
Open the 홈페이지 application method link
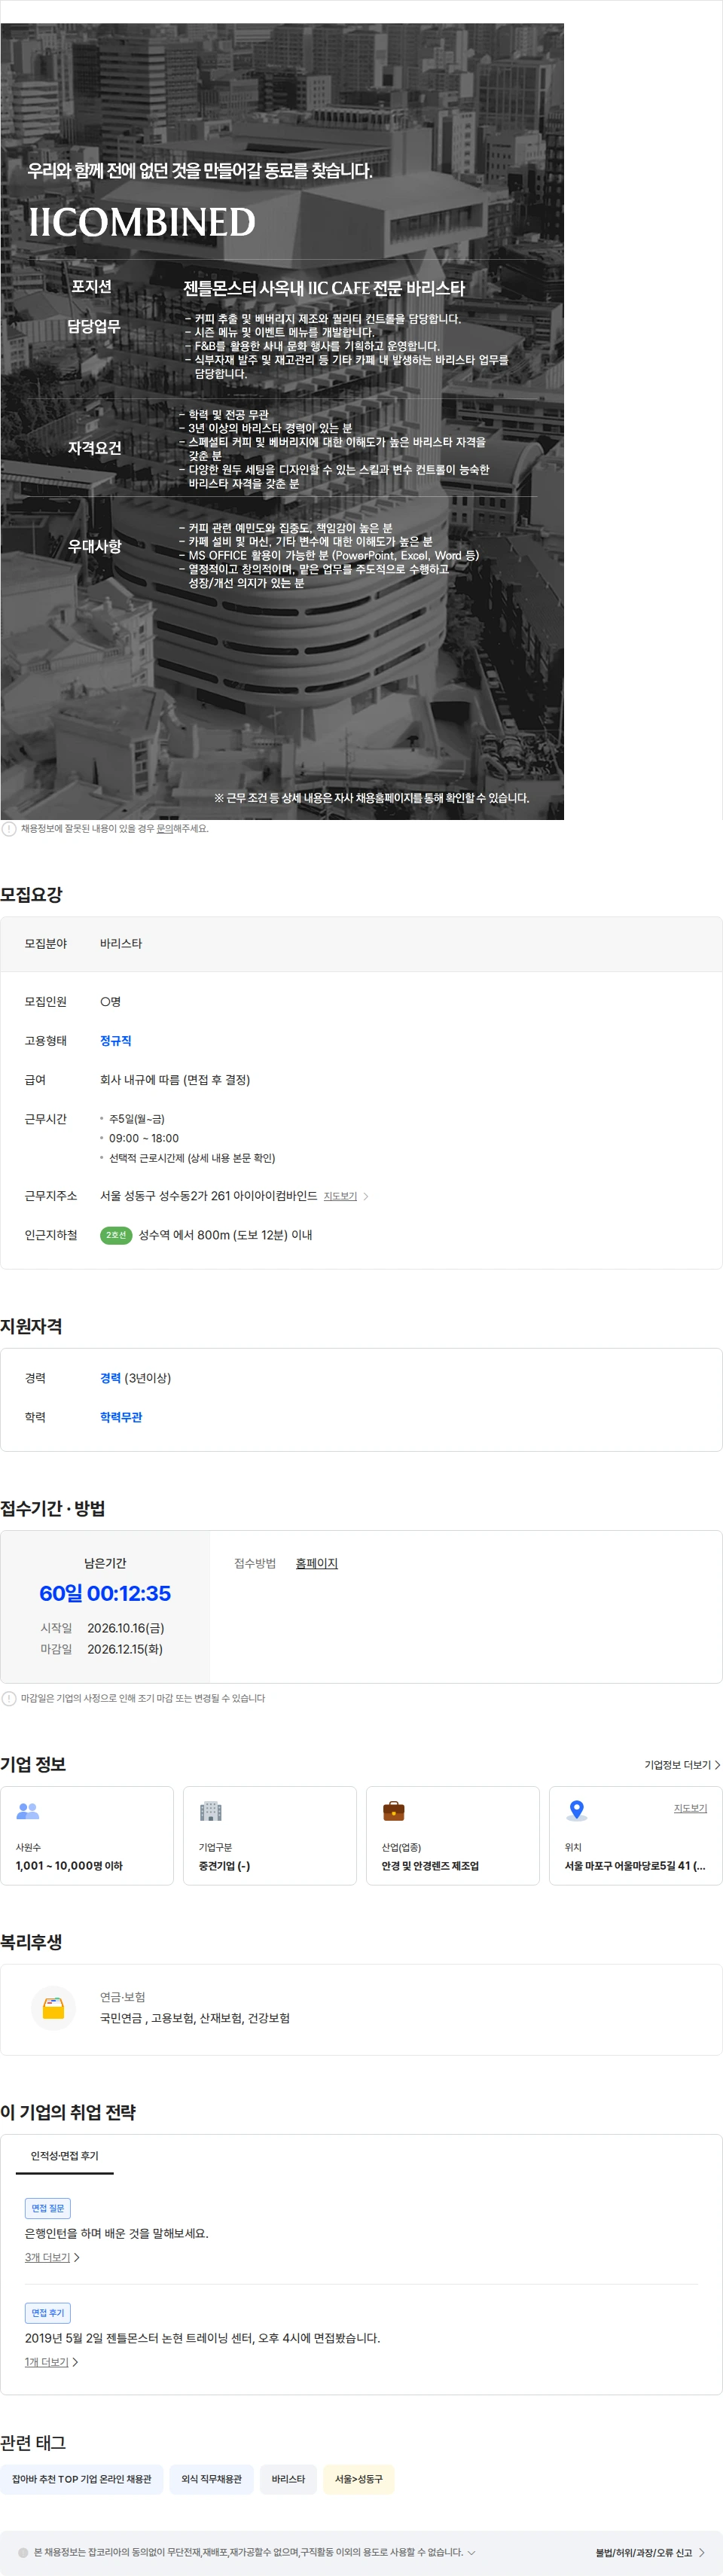point(317,1563)
